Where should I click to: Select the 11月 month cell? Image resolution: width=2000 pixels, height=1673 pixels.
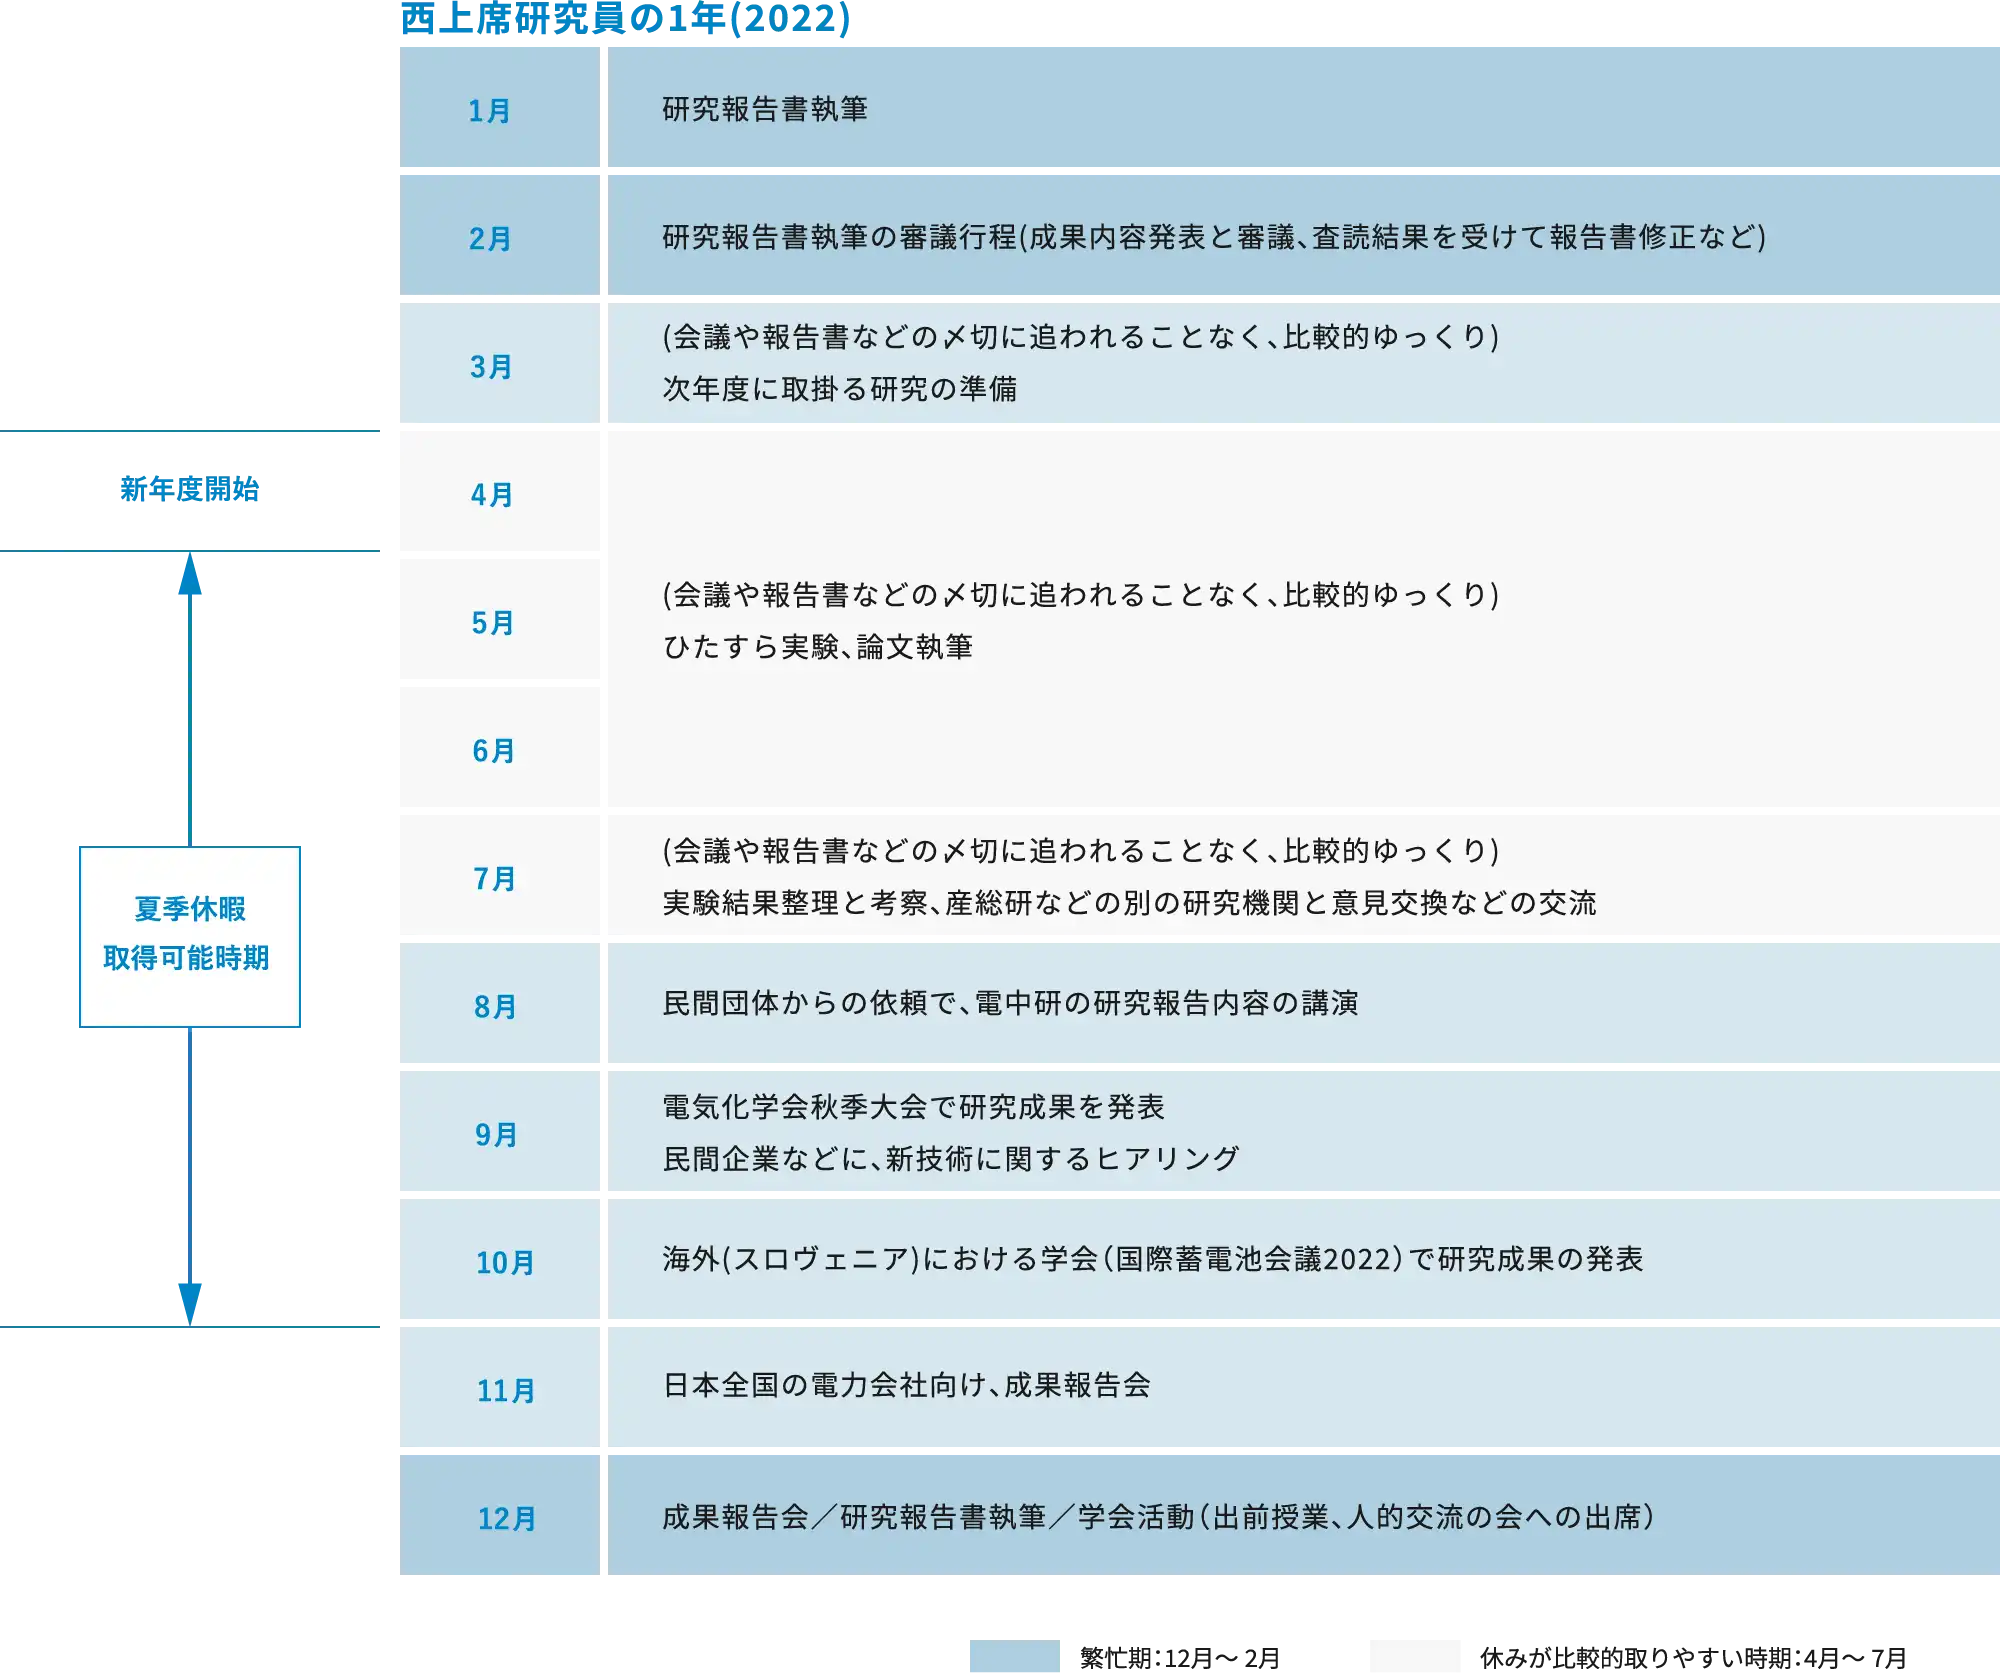coord(500,1387)
